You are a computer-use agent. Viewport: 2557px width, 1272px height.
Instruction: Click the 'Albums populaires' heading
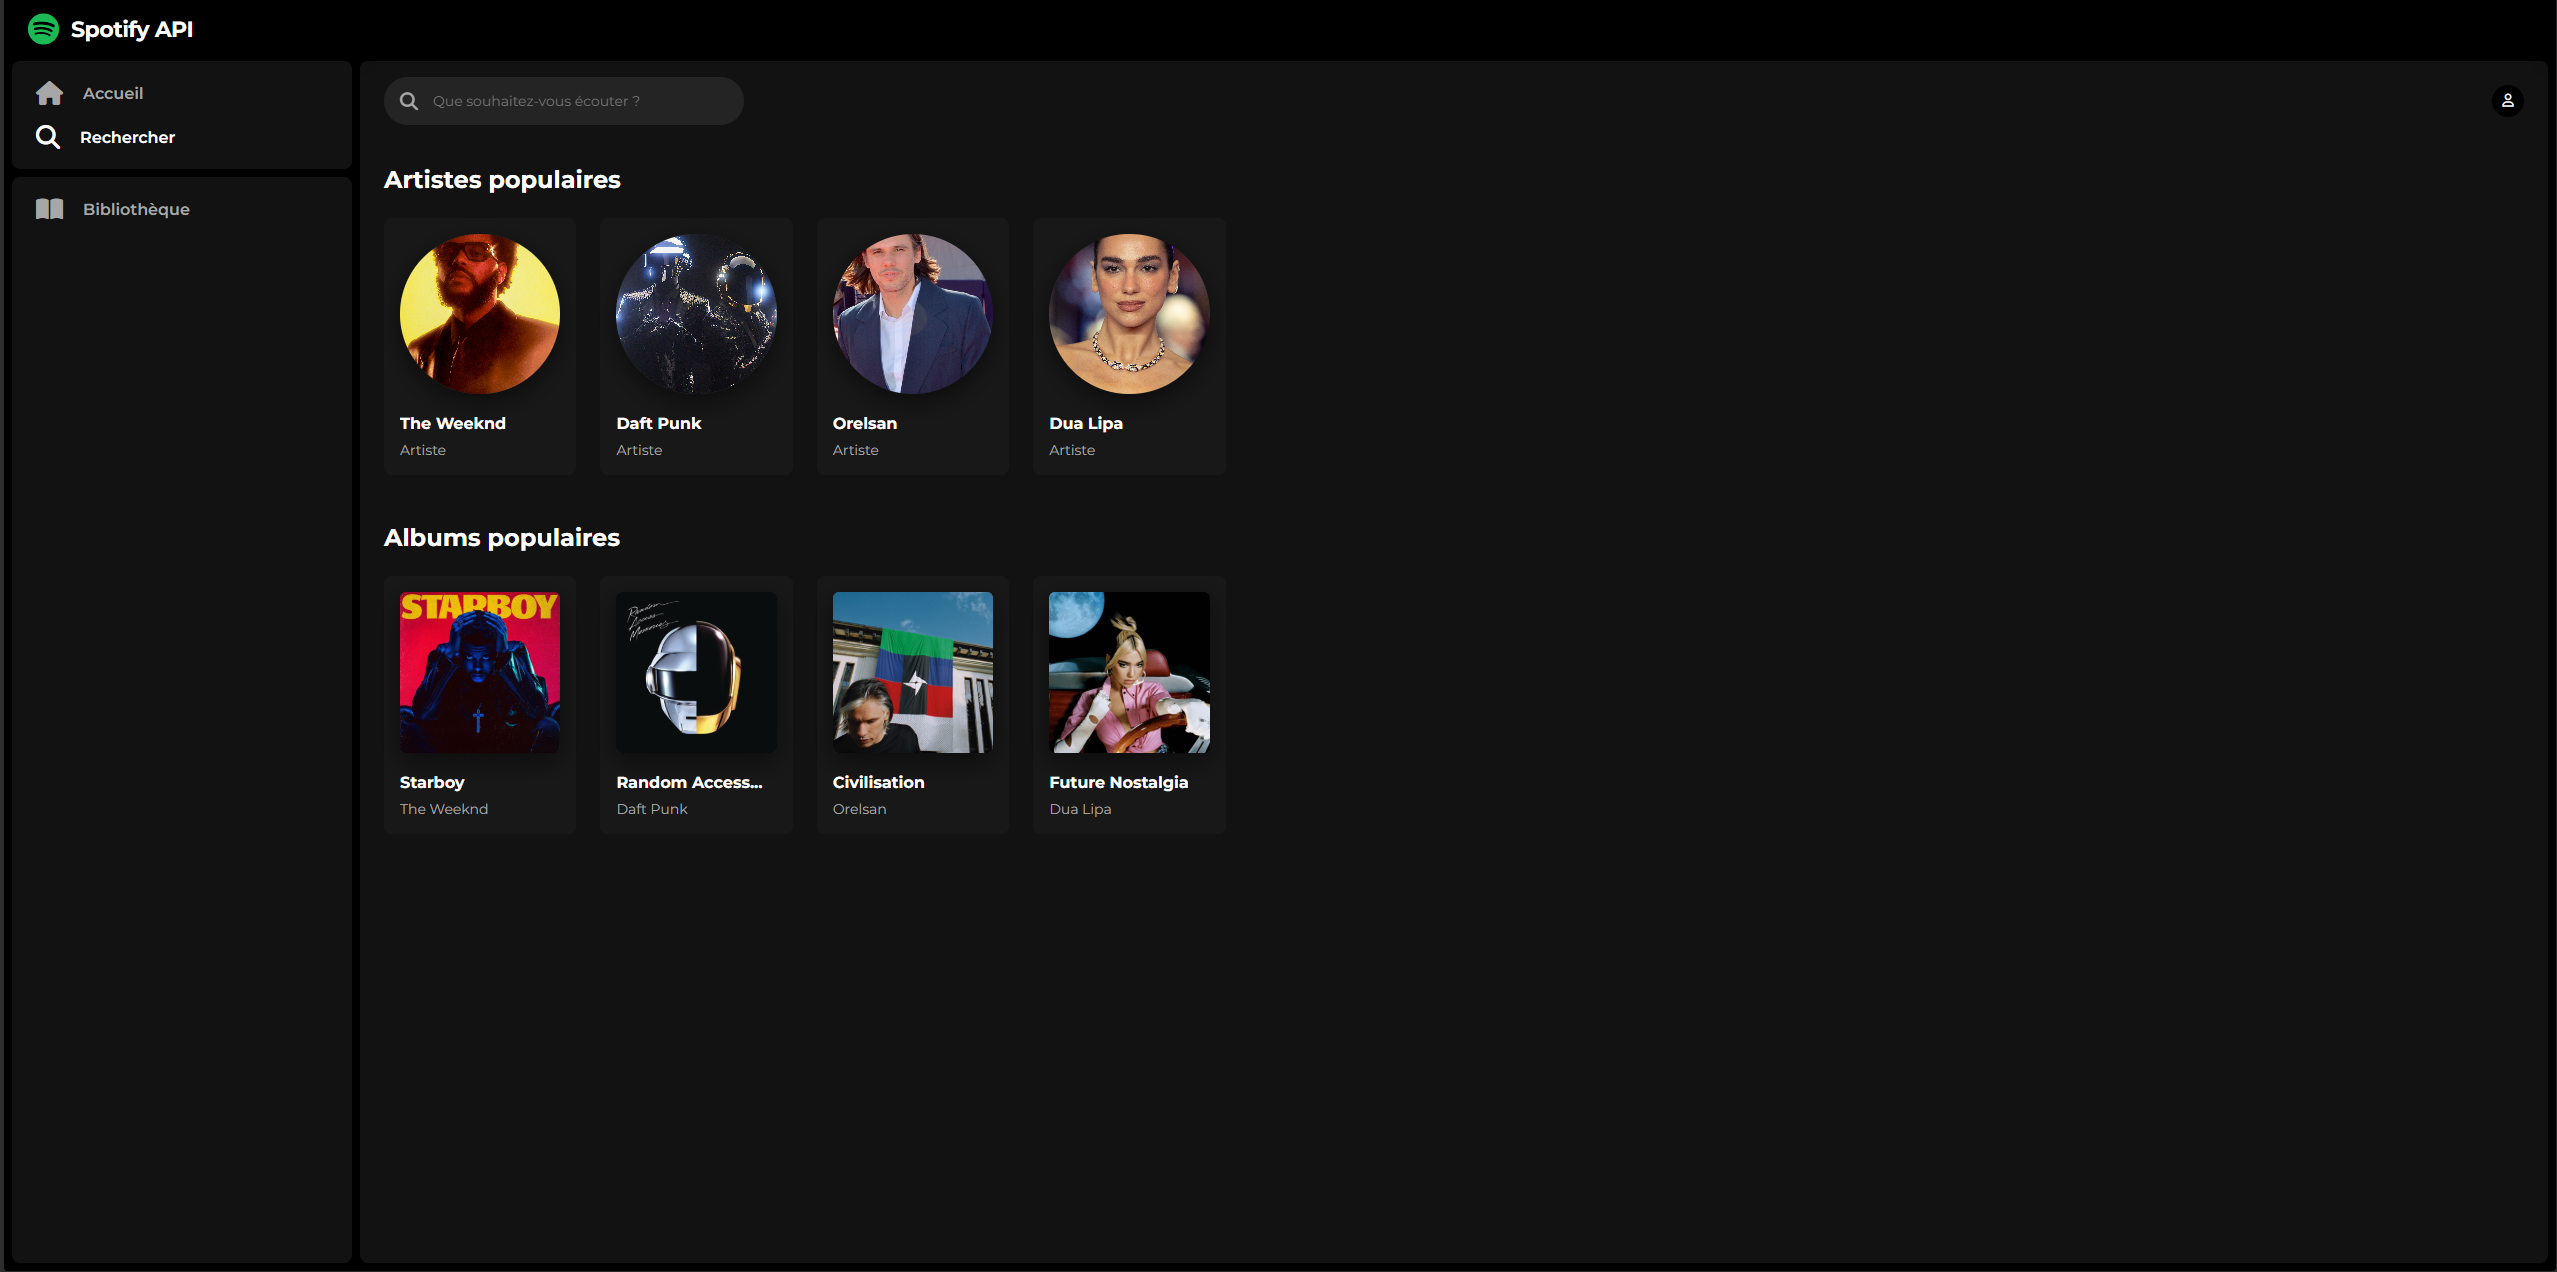tap(502, 538)
